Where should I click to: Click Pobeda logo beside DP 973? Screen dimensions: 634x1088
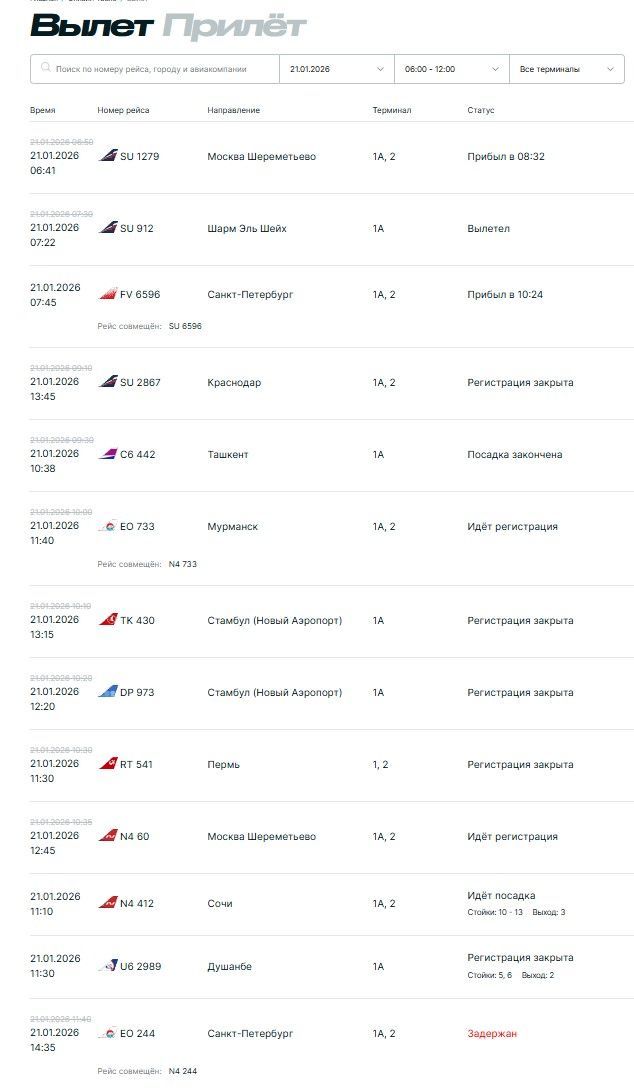coord(108,692)
